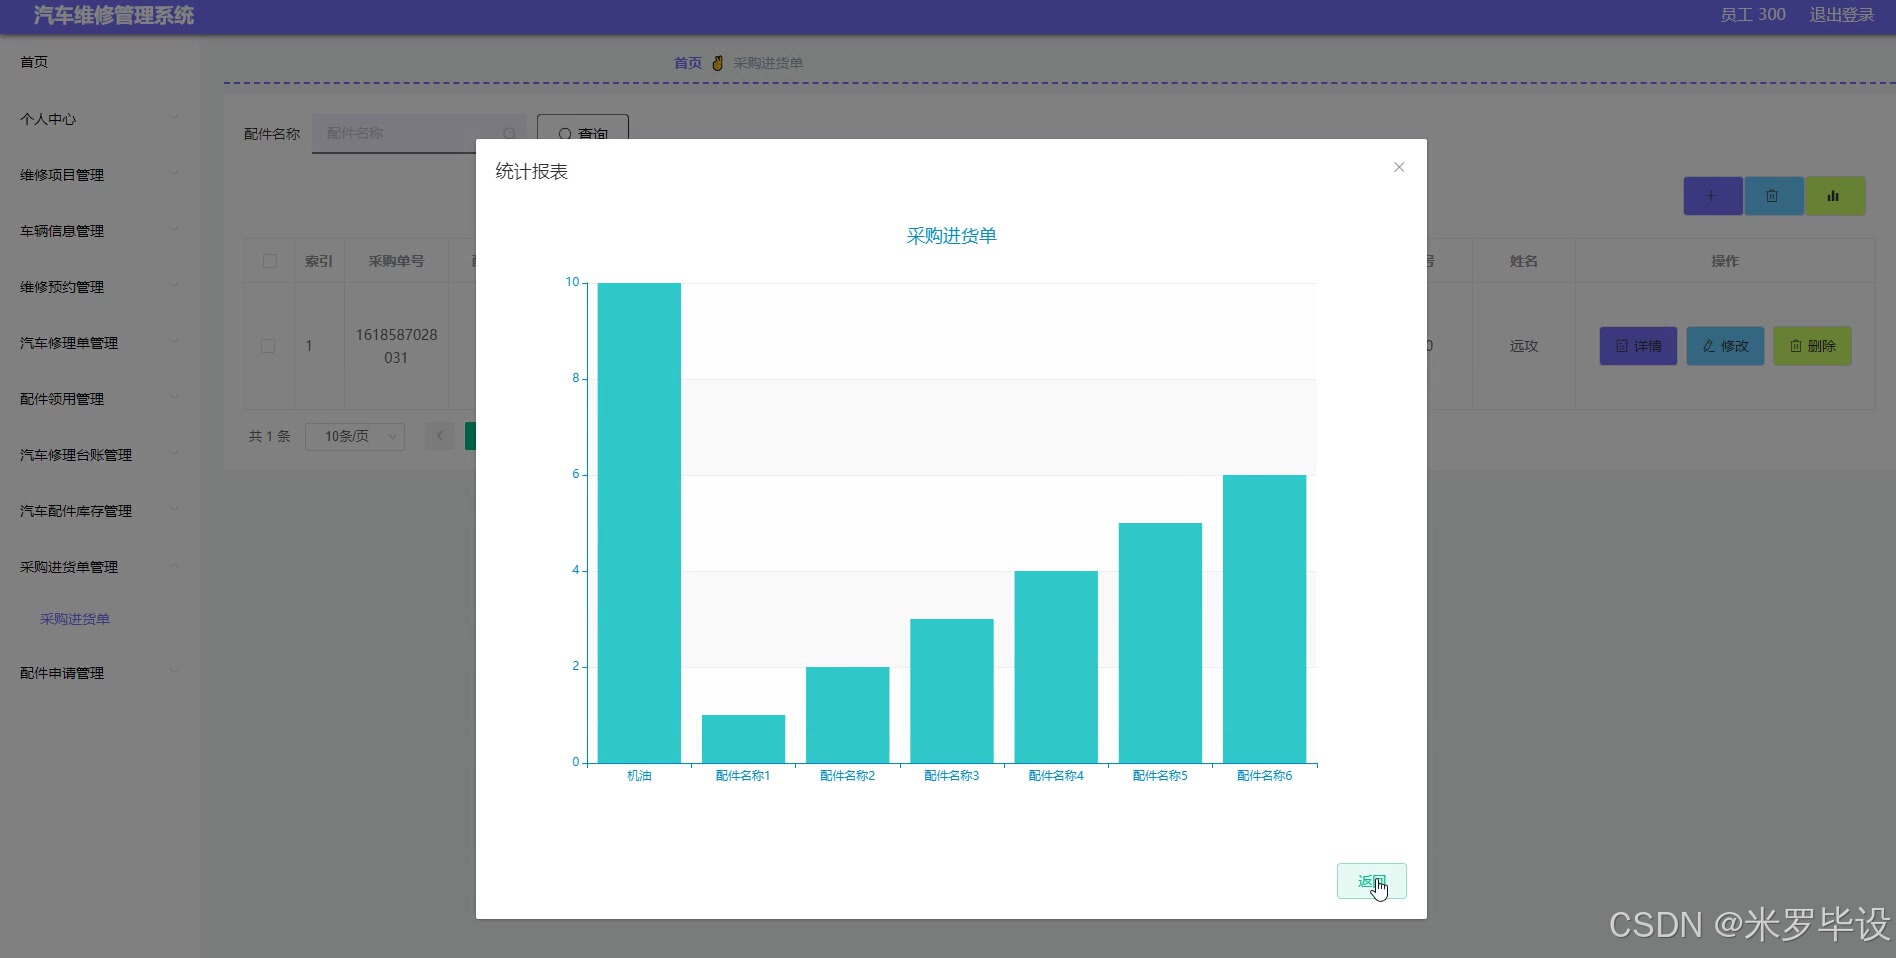Image resolution: width=1896 pixels, height=958 pixels.
Task: Click 退出登录 in the top bar
Action: 1841,15
